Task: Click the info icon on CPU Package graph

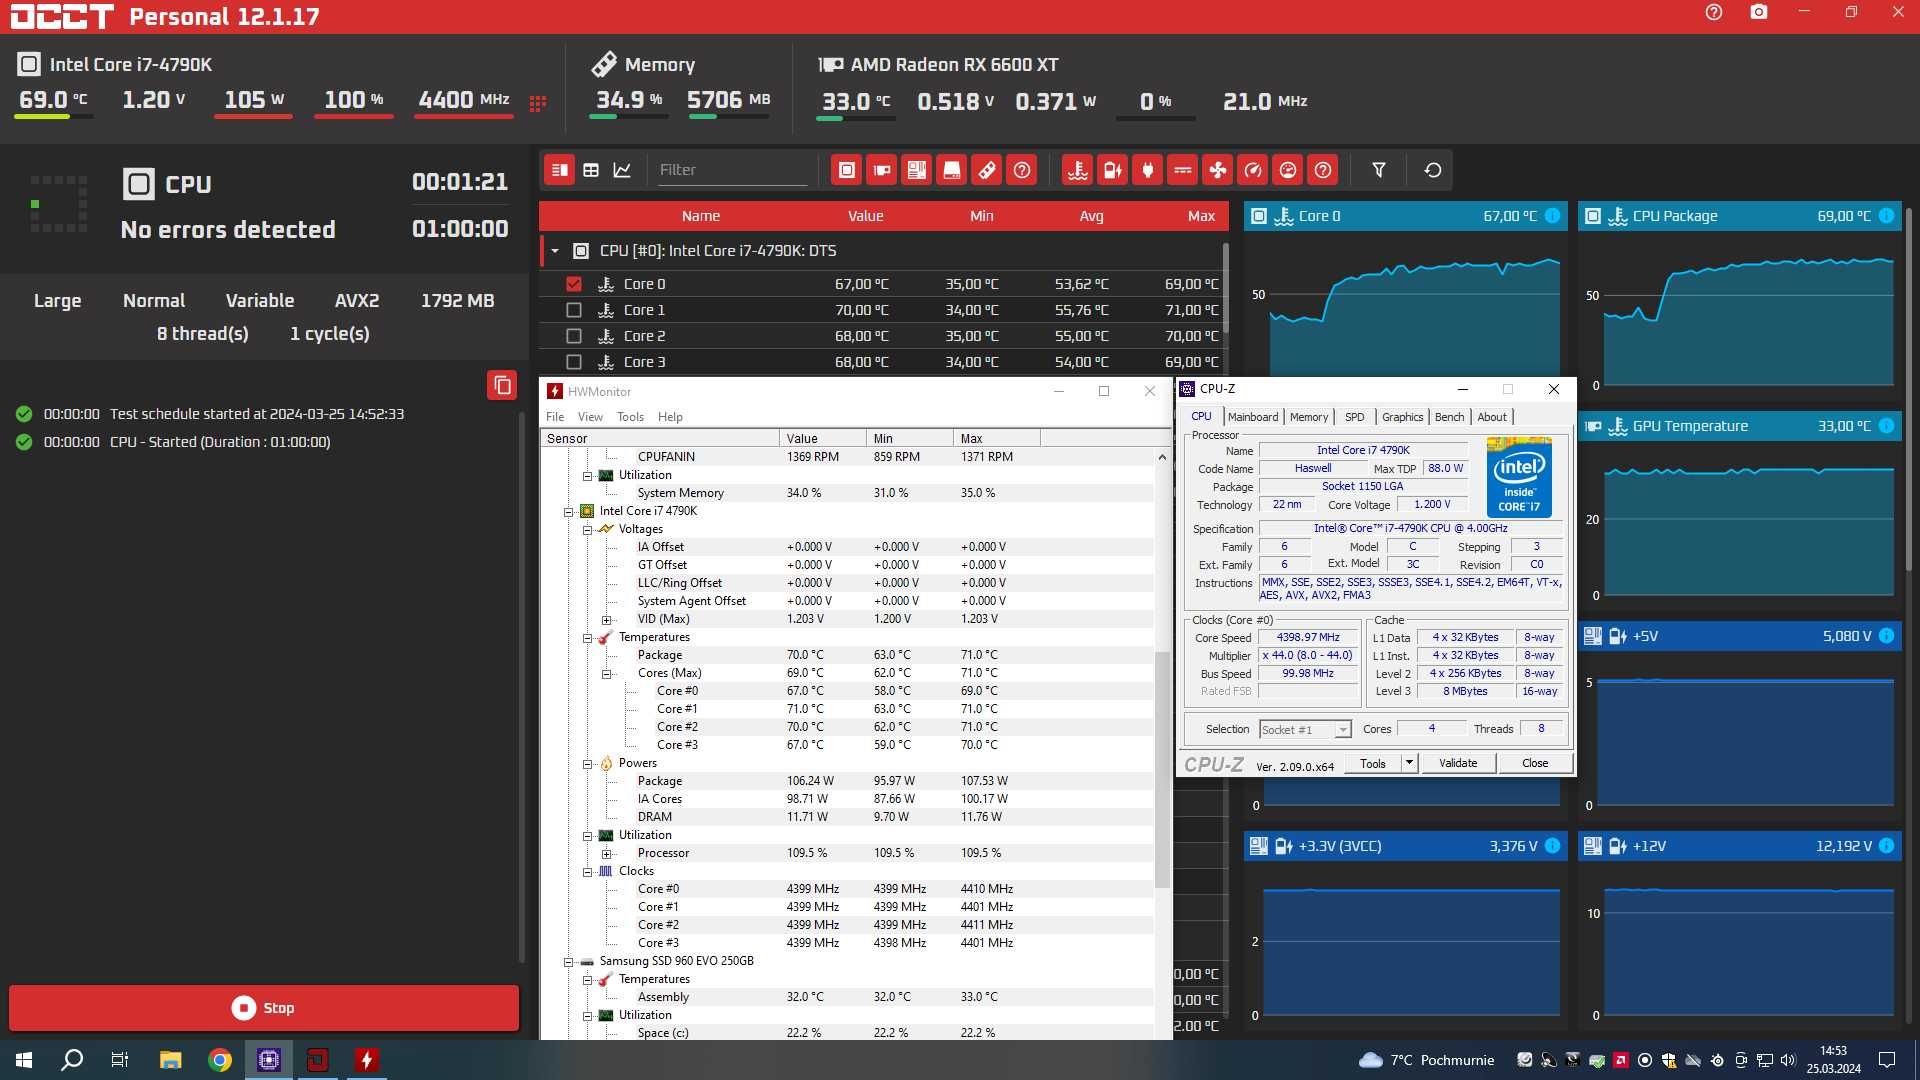Action: [1886, 216]
